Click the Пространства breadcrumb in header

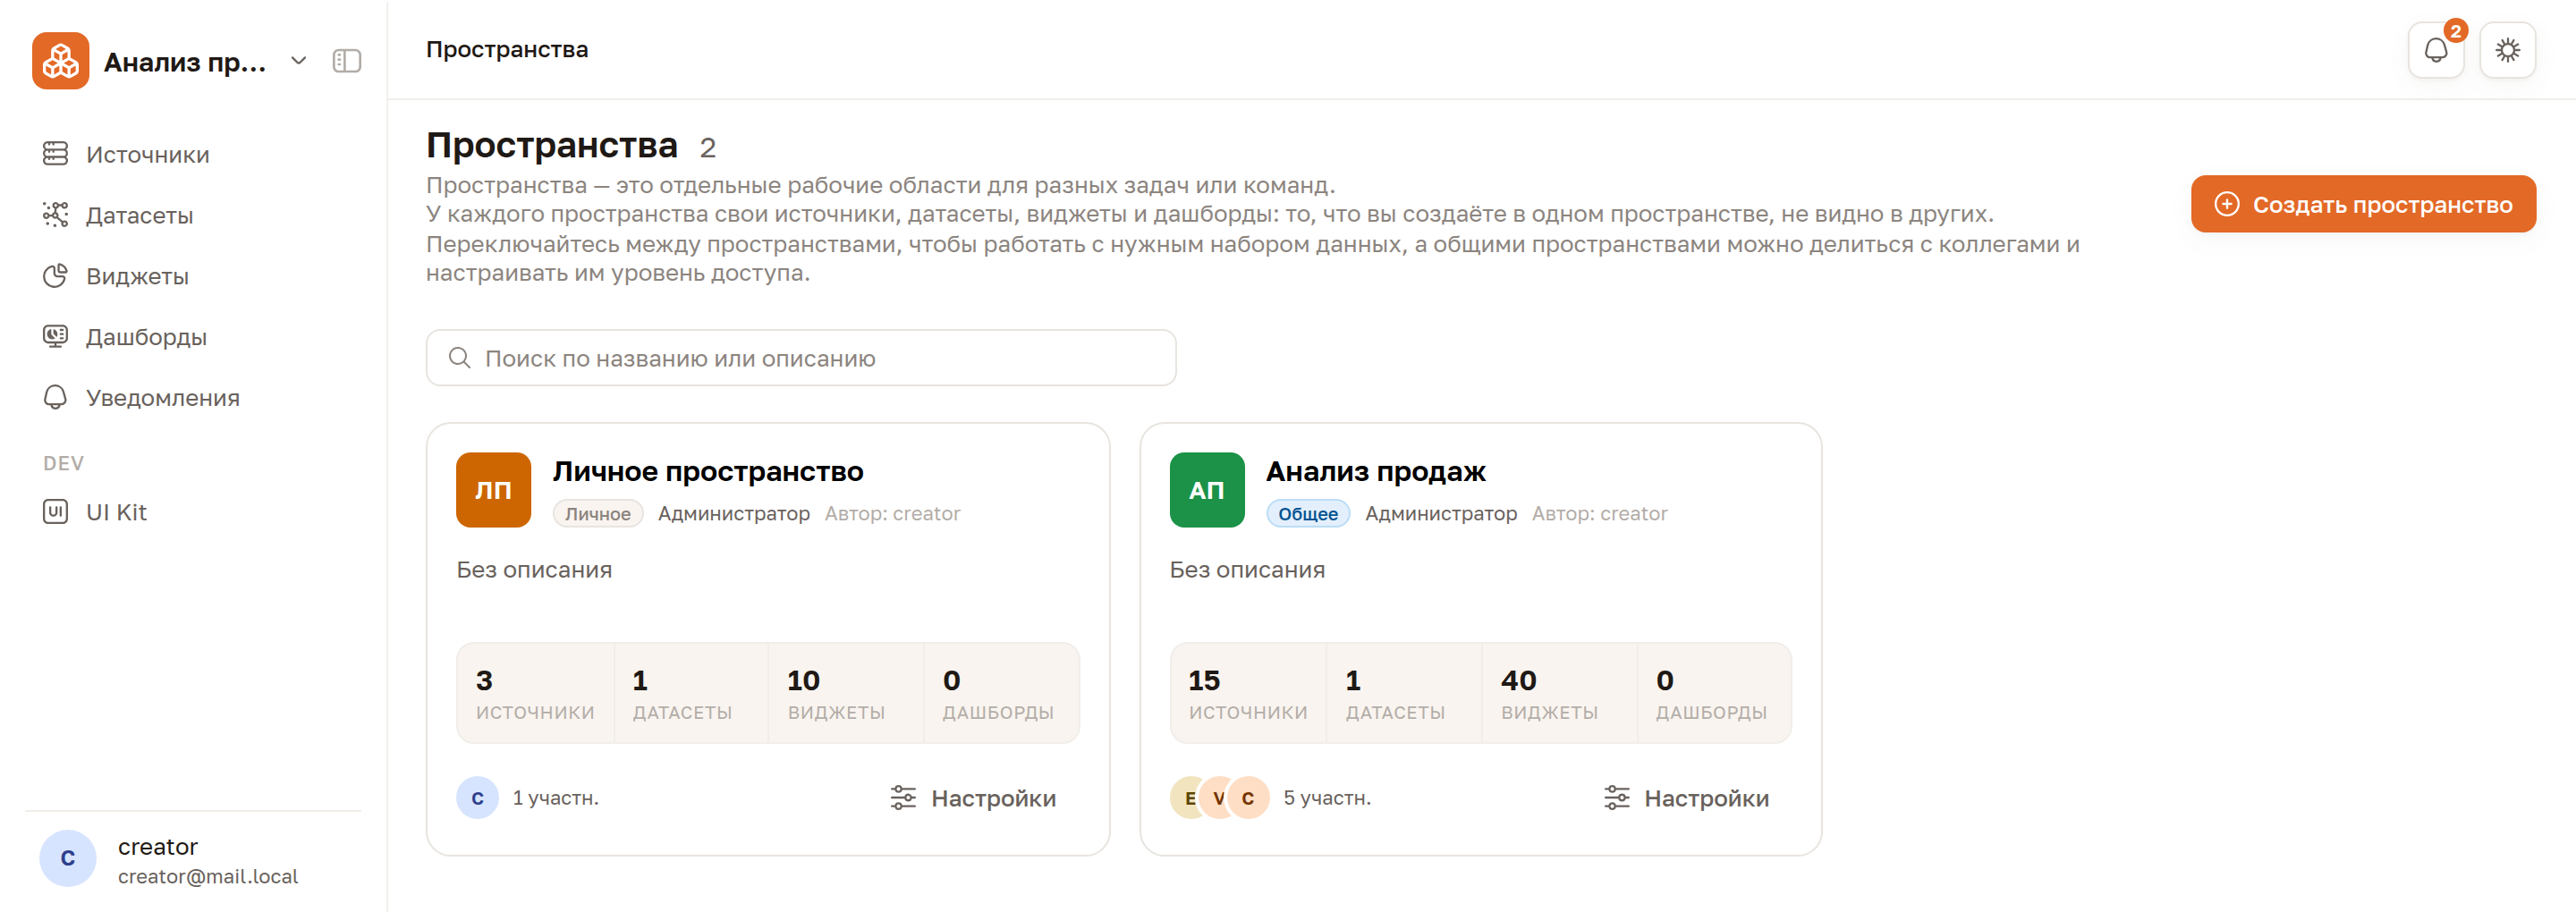(507, 50)
